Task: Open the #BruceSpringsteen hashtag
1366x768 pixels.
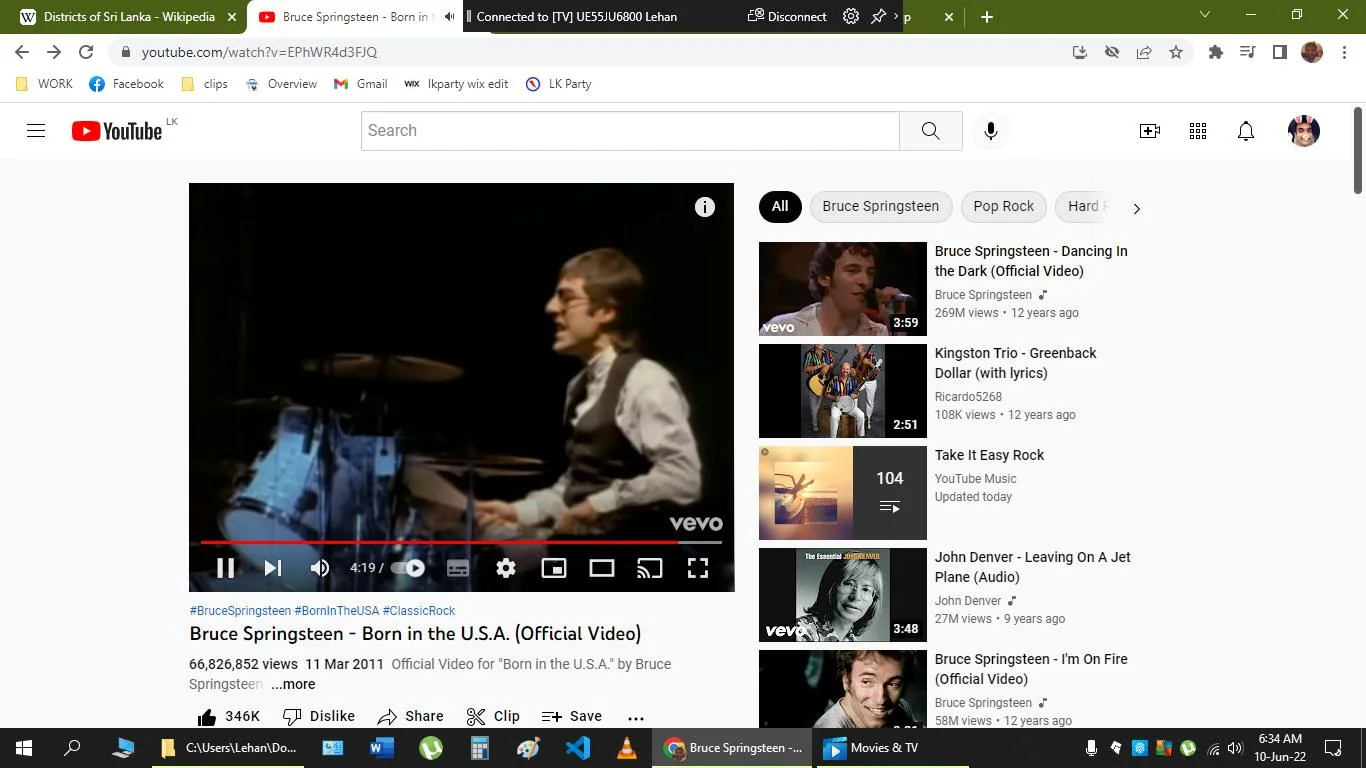Action: point(240,610)
